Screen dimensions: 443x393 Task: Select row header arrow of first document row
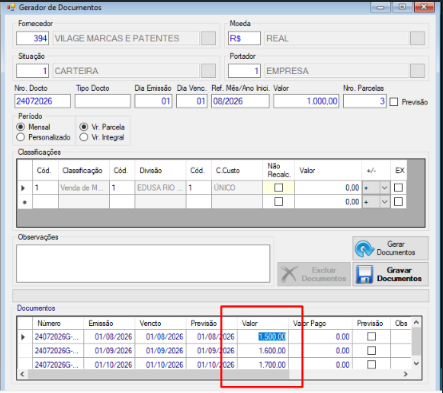click(x=25, y=337)
